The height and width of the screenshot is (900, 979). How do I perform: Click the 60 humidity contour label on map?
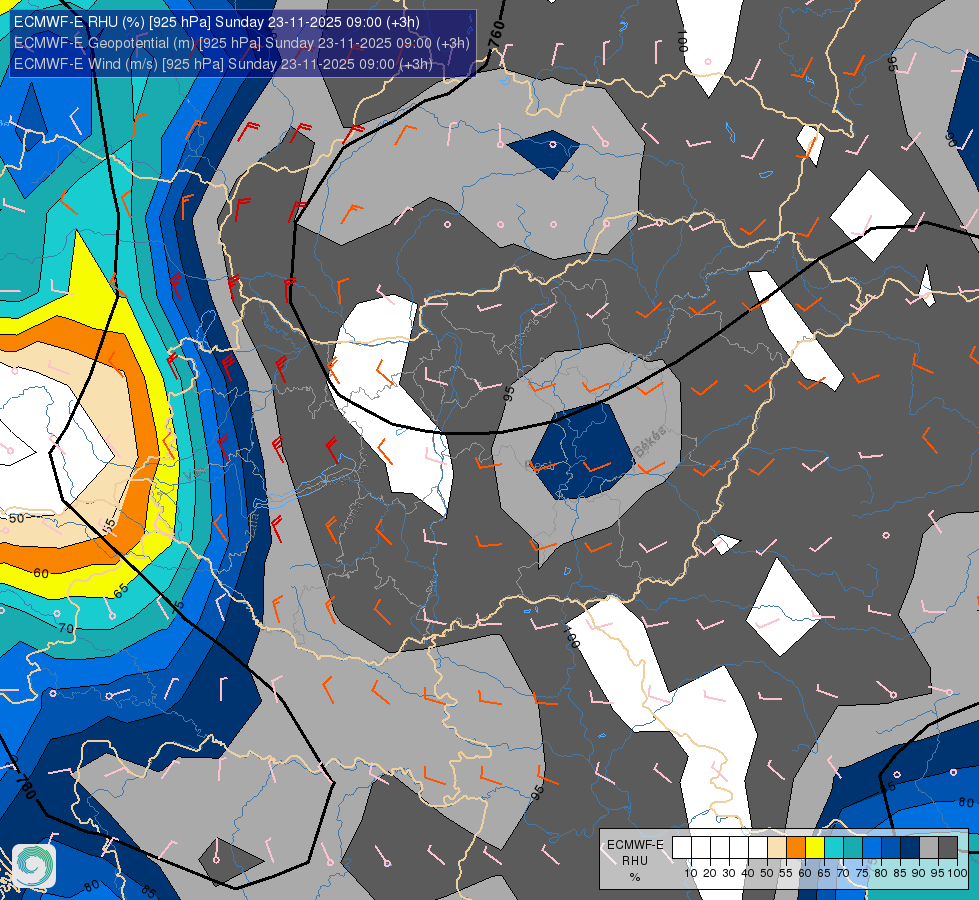[x=41, y=573]
